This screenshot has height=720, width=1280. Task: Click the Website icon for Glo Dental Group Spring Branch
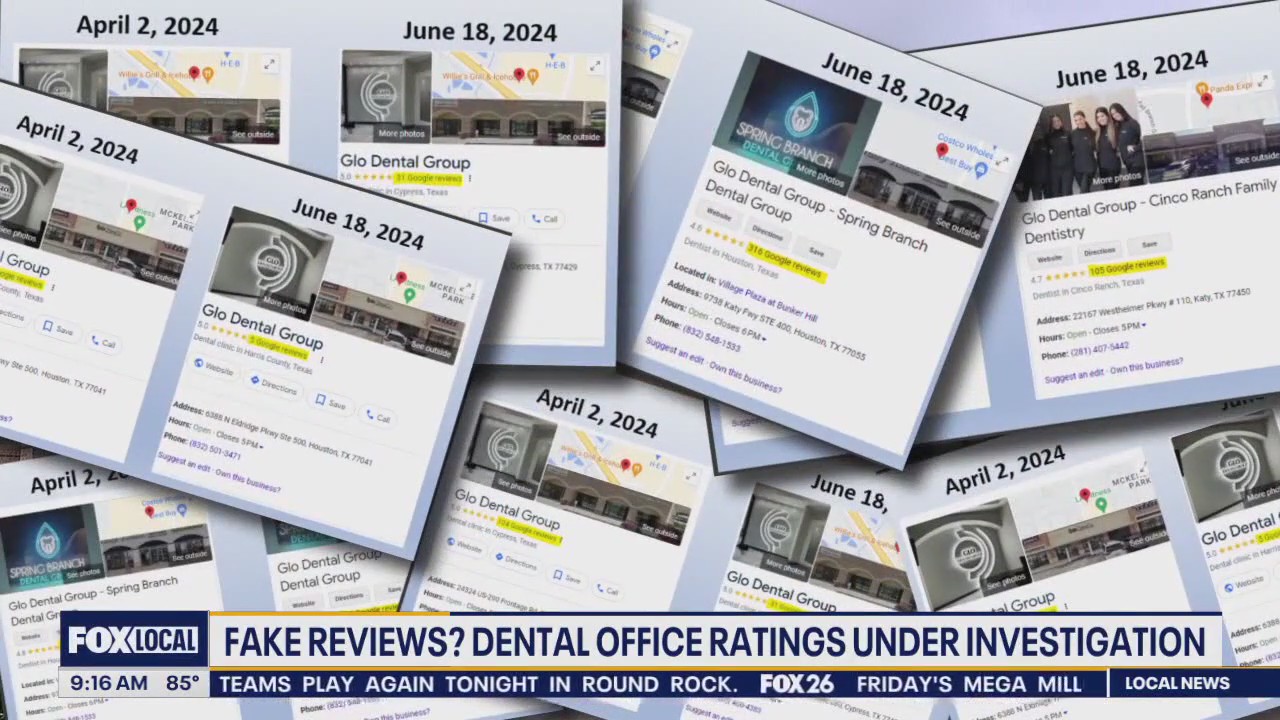pyautogui.click(x=718, y=215)
